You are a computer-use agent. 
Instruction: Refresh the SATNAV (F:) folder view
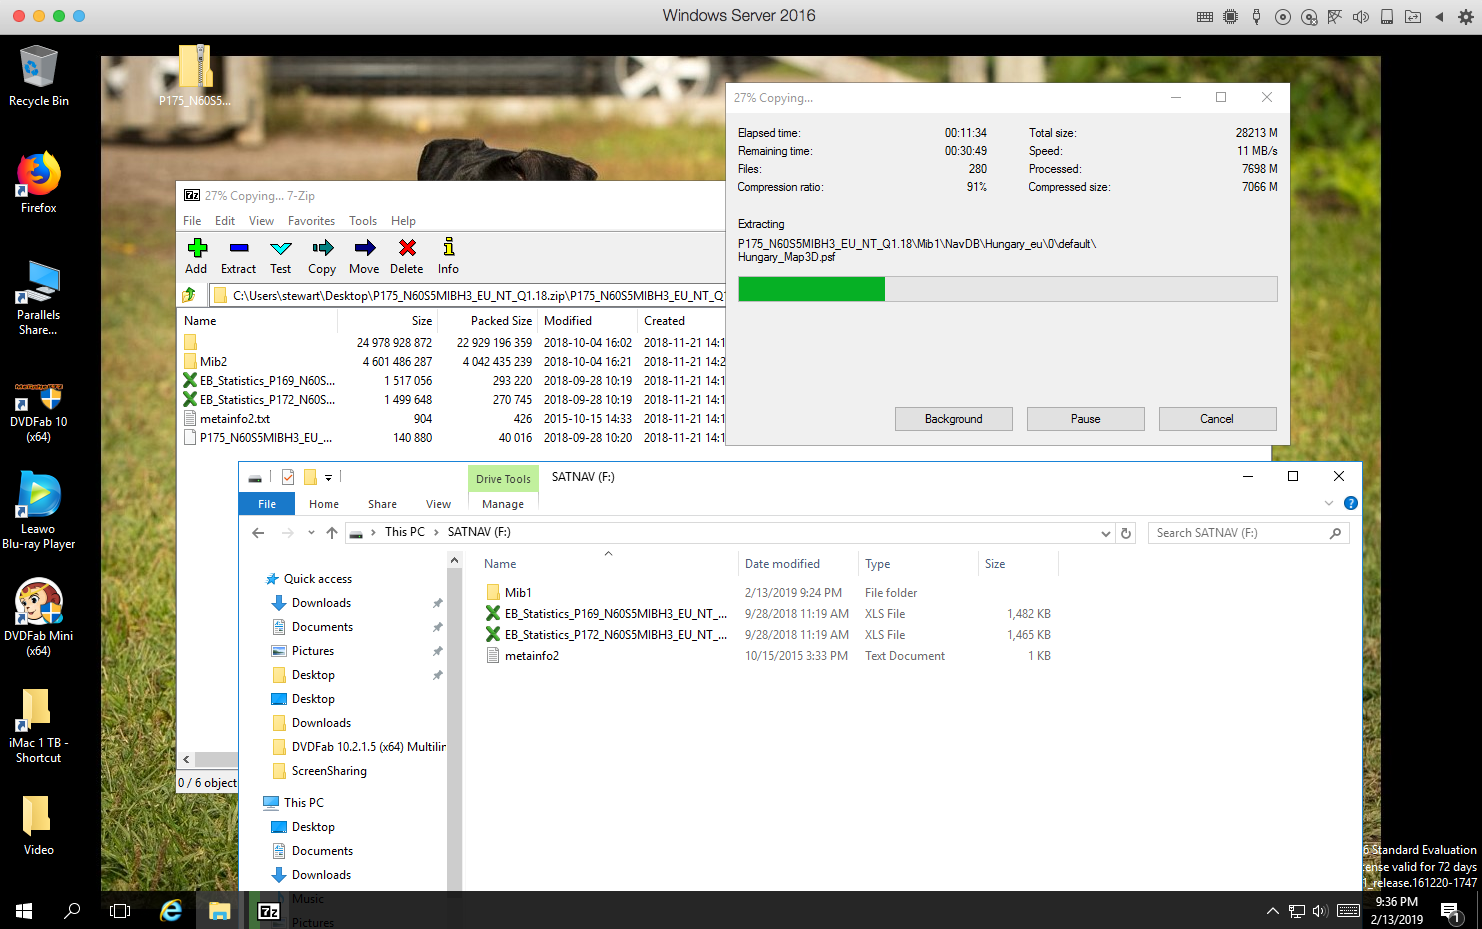[1126, 533]
